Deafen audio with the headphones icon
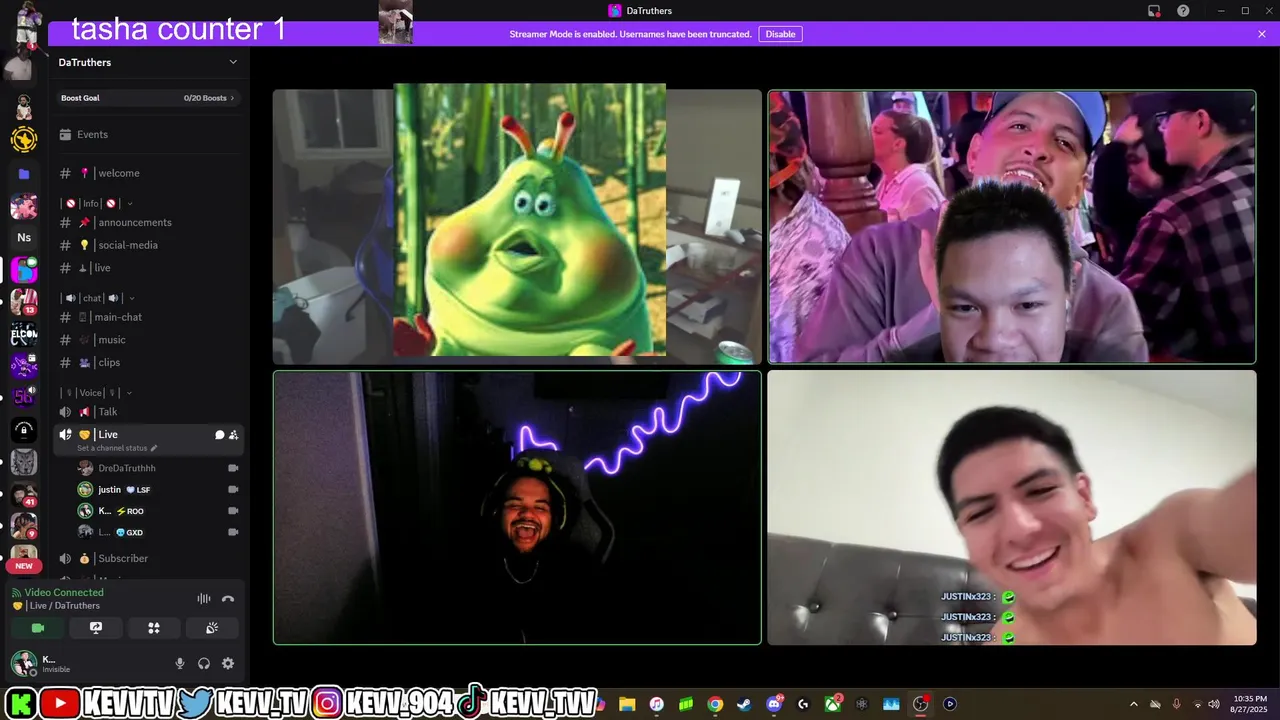 204,663
